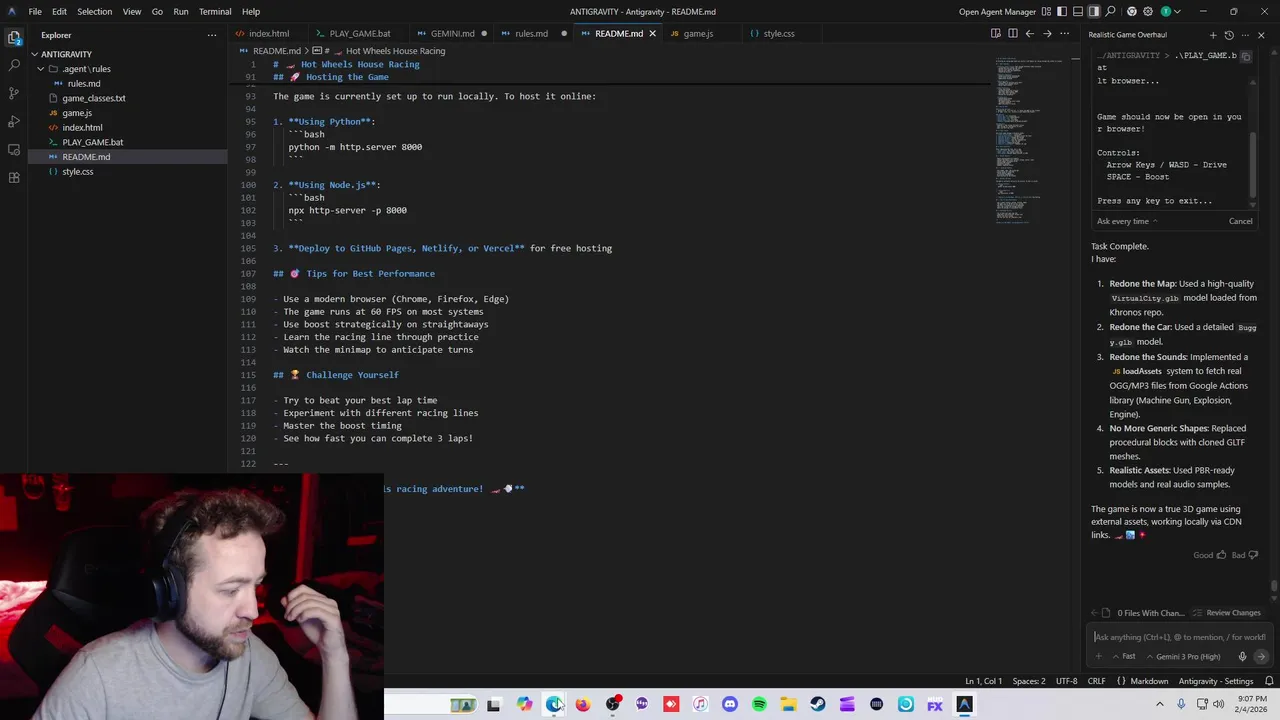Image resolution: width=1280 pixels, height=720 pixels.
Task: Open agent panel more options
Action: [1245, 35]
